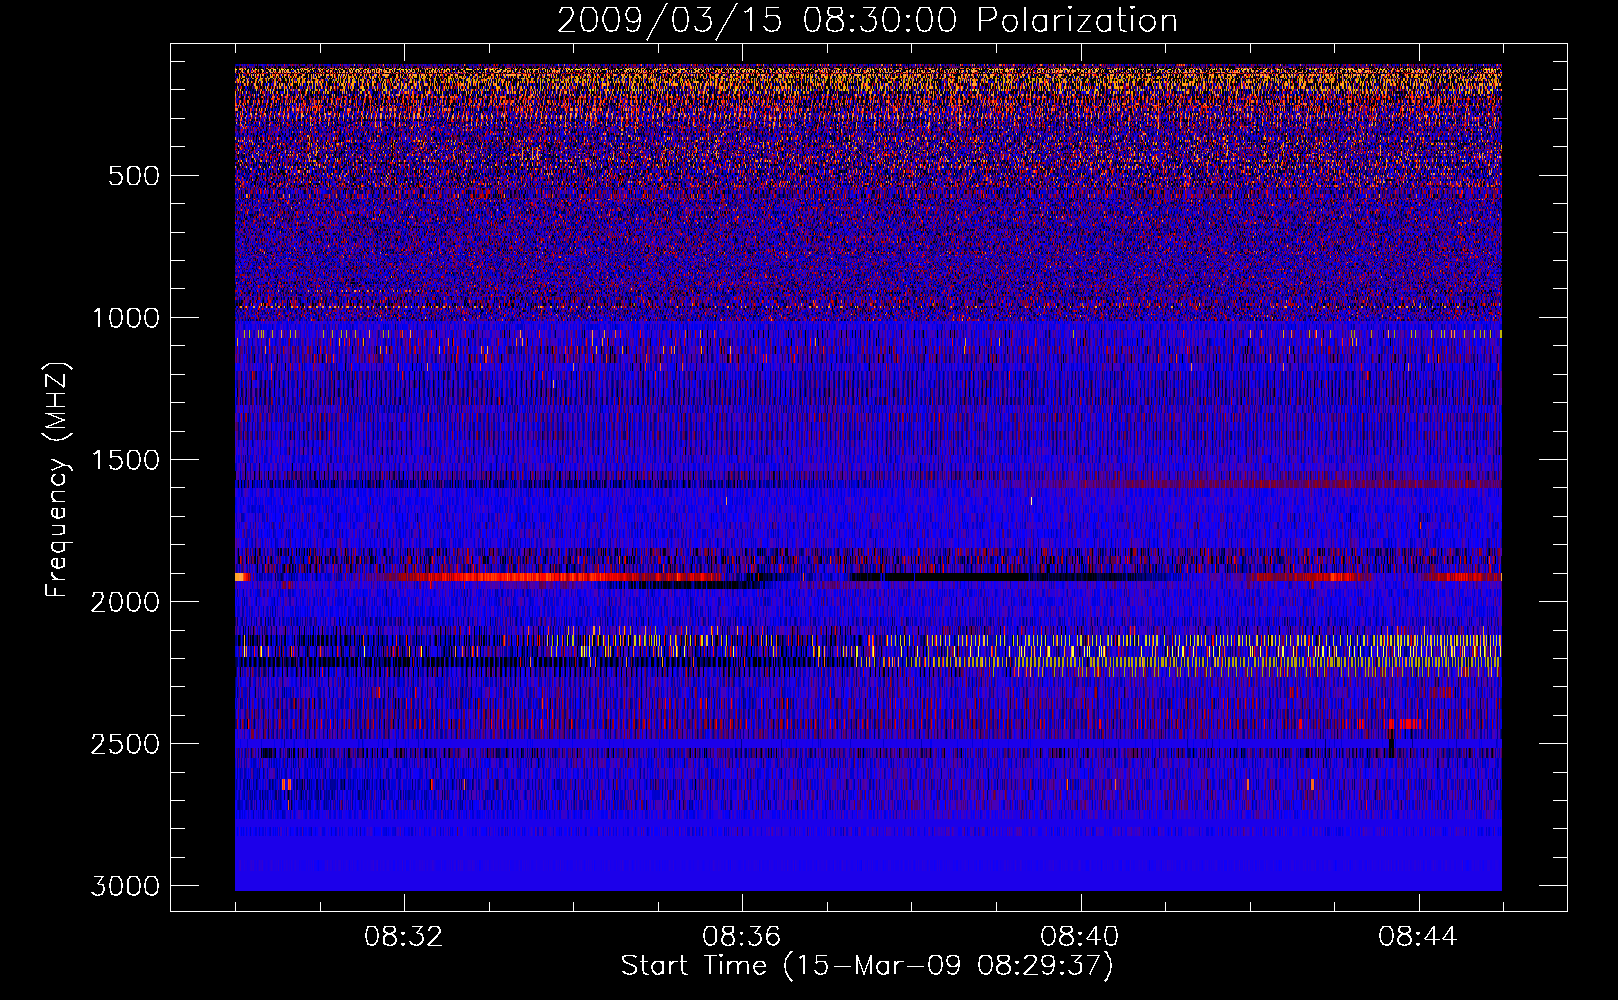
Task: Click the 1500 frequency tick label
Action: click(125, 460)
